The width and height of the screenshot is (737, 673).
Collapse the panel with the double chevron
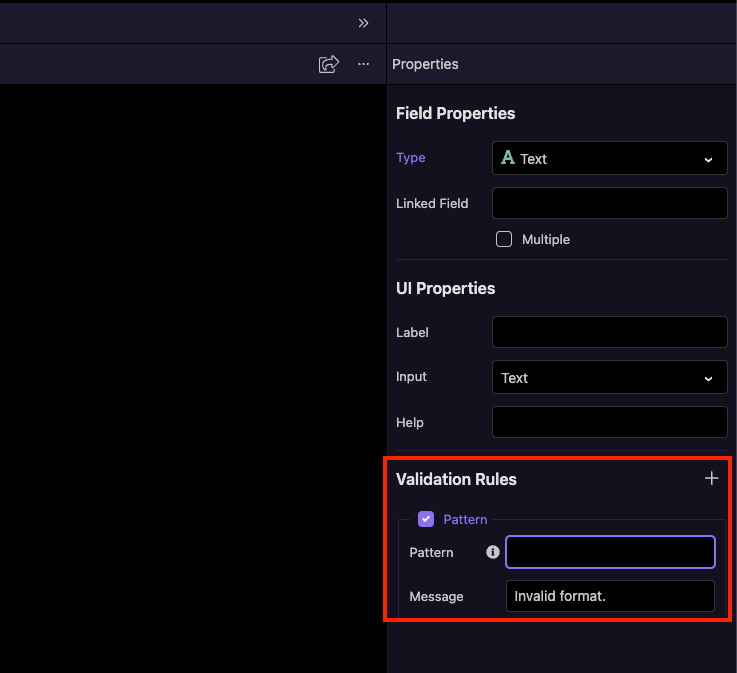click(363, 23)
